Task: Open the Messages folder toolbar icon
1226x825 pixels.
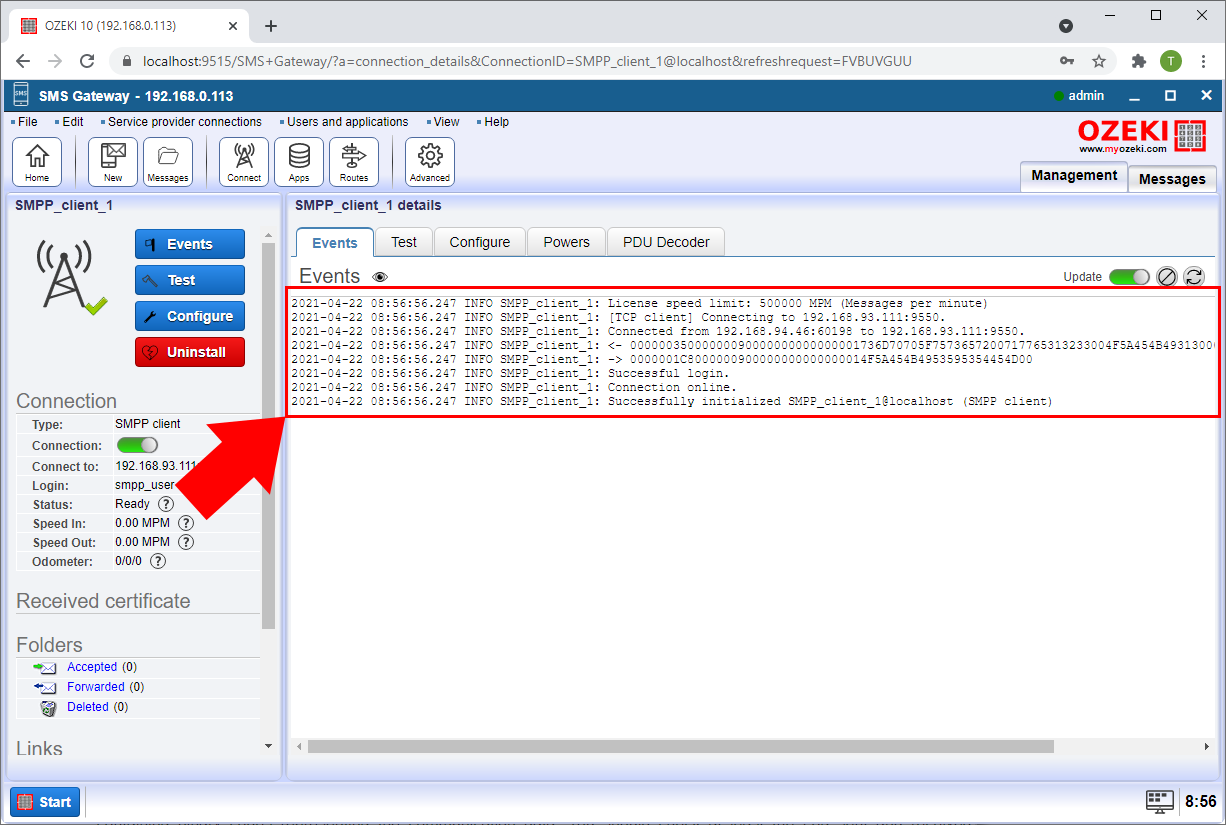Action: tap(168, 162)
